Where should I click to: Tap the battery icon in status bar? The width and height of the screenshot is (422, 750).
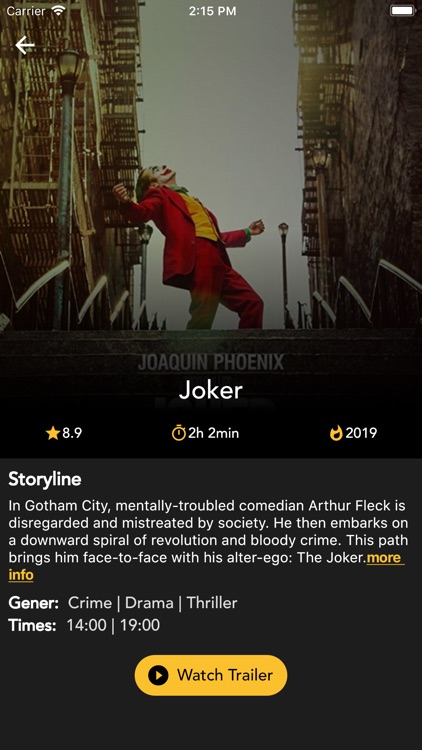point(402,11)
